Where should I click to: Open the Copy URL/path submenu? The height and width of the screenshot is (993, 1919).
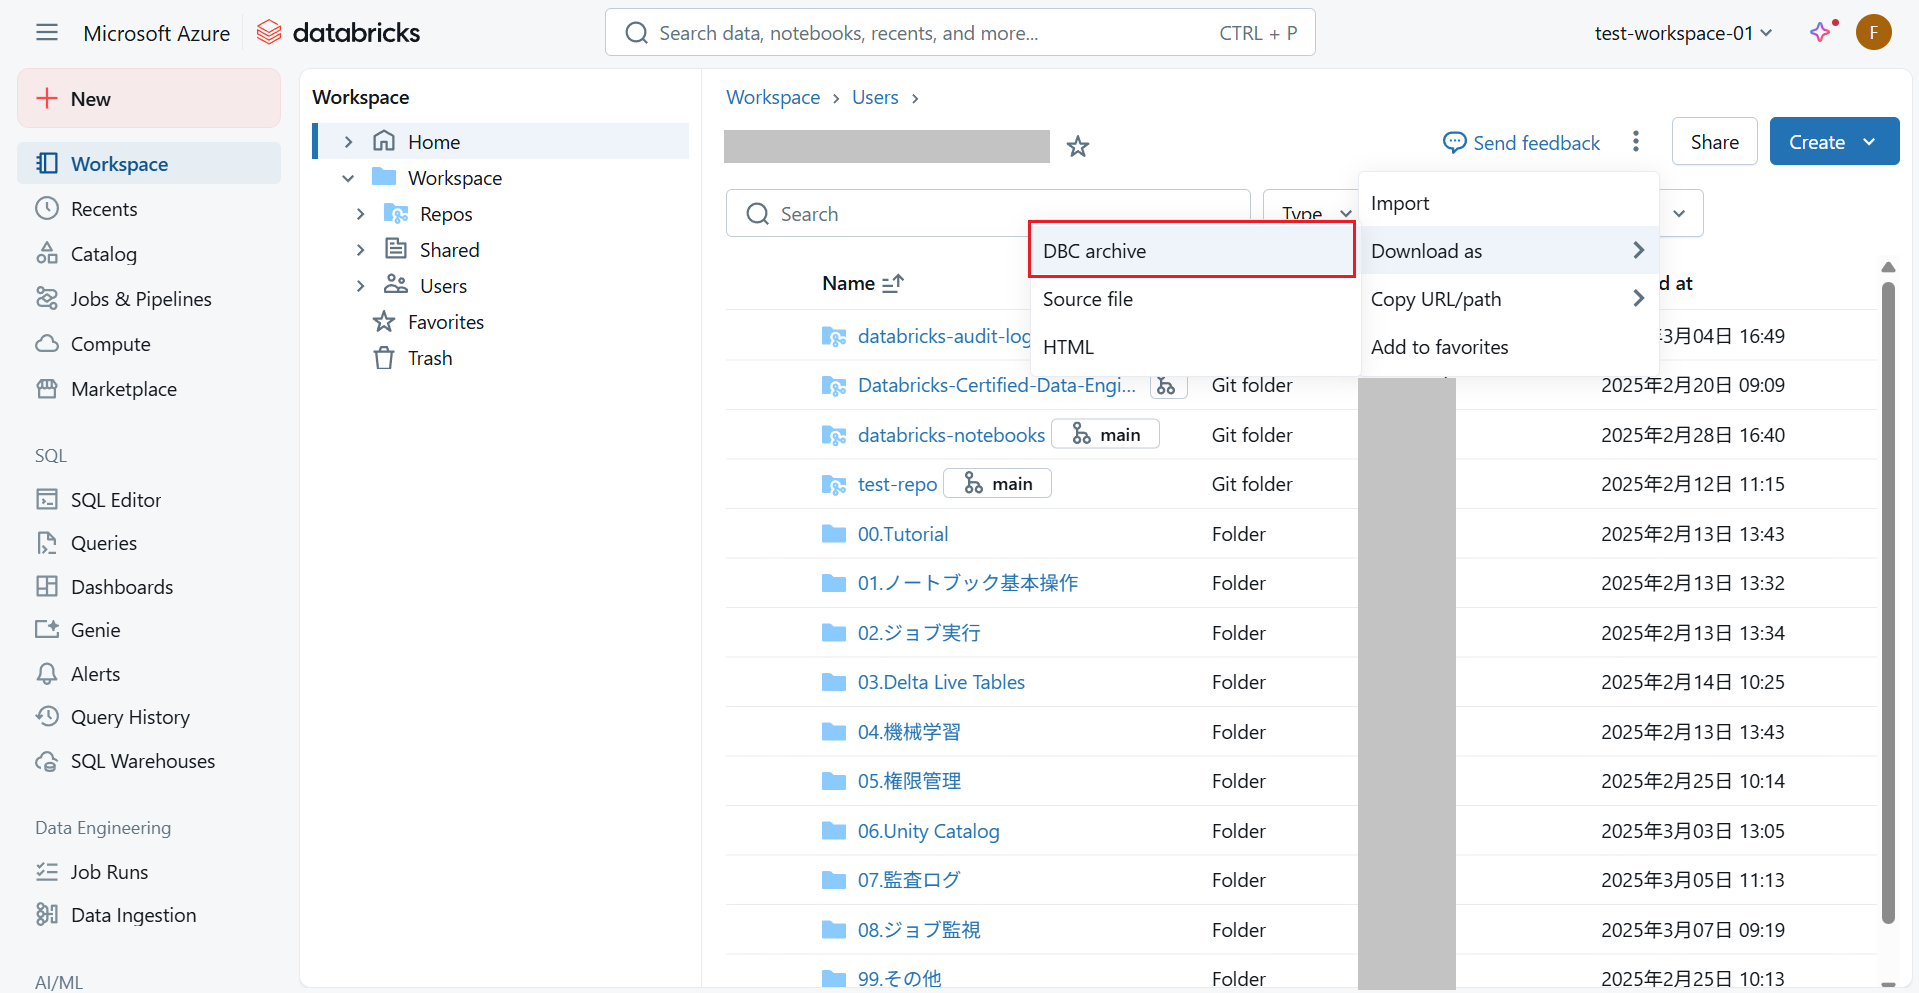tap(1509, 299)
